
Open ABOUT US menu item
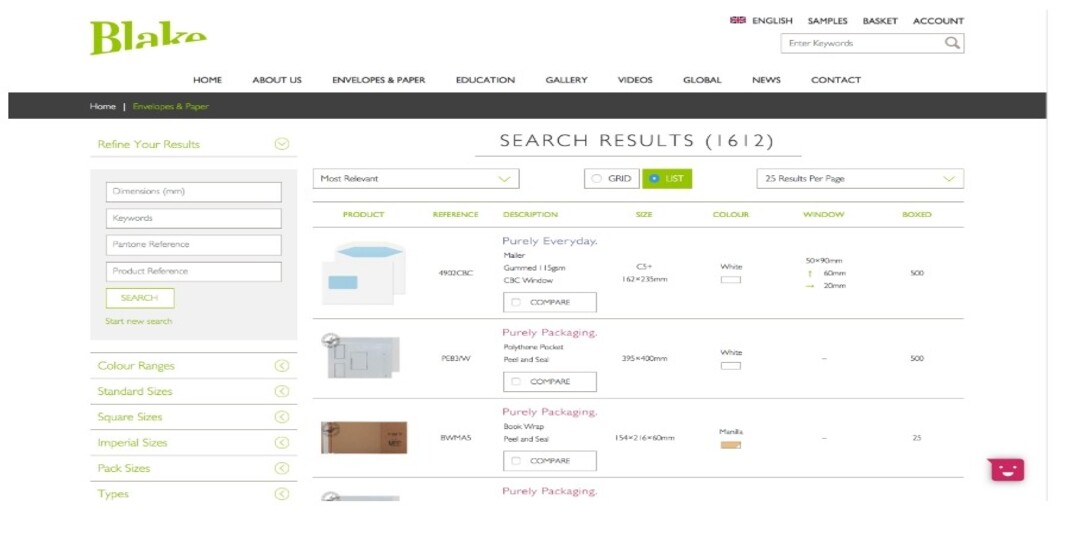pos(277,80)
